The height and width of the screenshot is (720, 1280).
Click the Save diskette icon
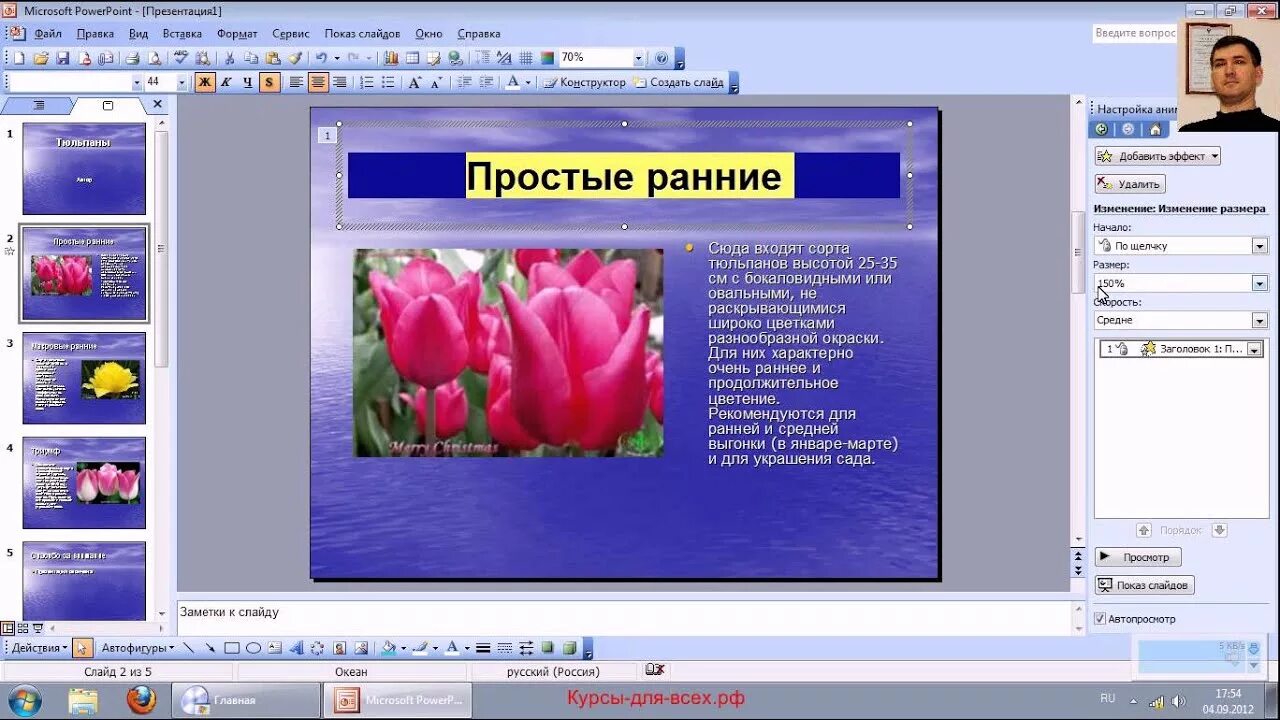pos(63,58)
